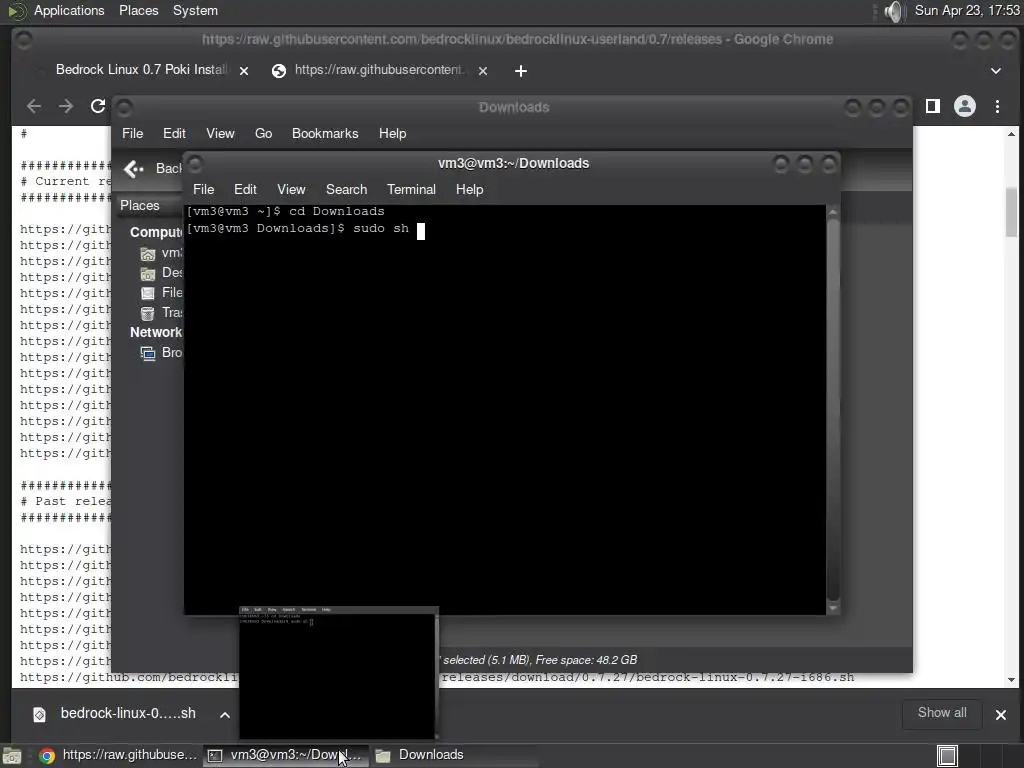Screen dimensions: 1024x768
Task: Click the Back arrow in the file manager
Action: 133,169
